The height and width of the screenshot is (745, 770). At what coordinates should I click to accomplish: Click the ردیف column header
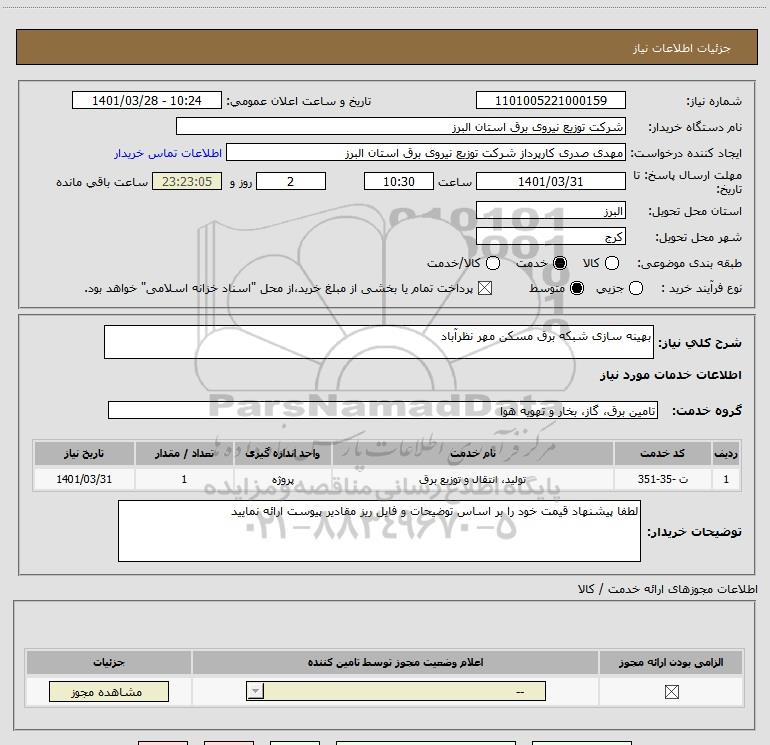click(726, 453)
